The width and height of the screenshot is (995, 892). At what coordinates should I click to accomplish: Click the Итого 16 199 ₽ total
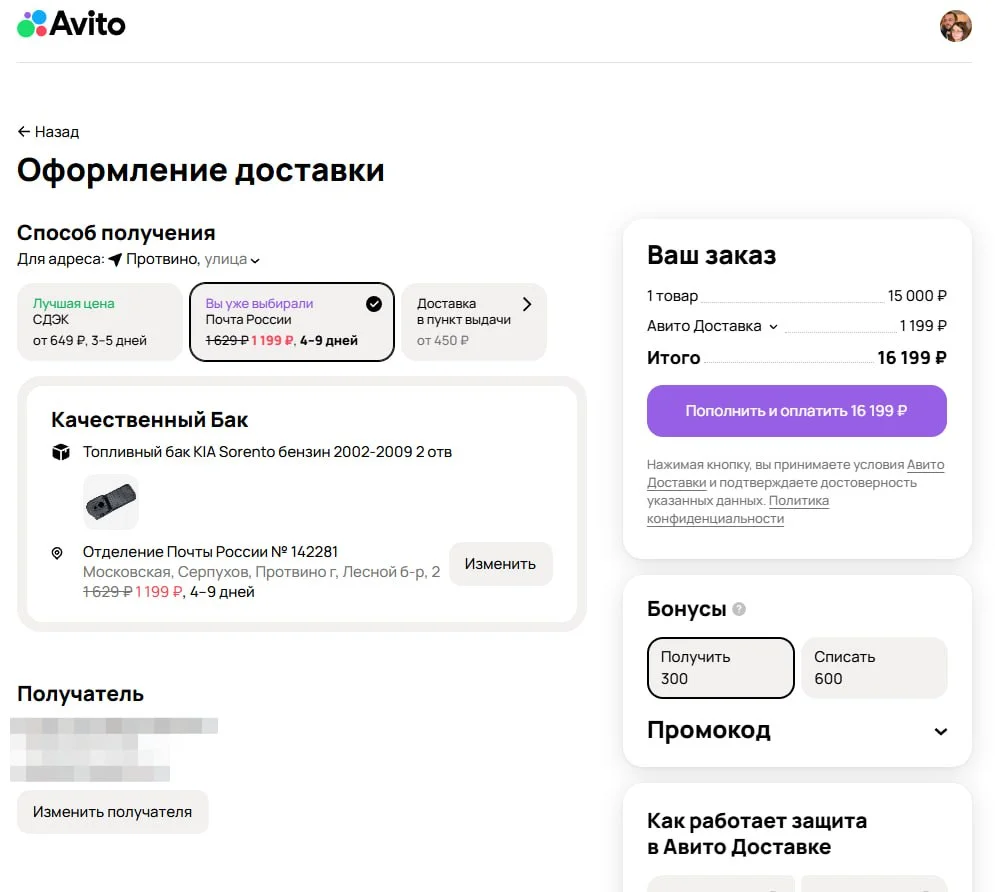tap(796, 358)
